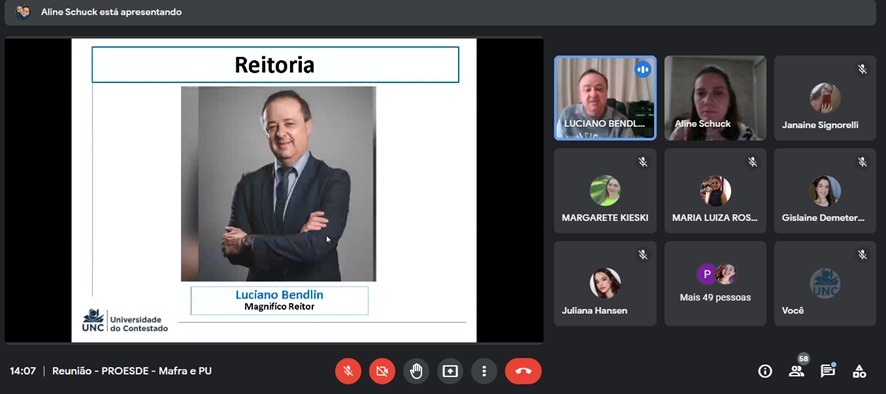Click the Juliana Hansen participant avatar
Viewport: 886px width, 394px height.
(605, 283)
